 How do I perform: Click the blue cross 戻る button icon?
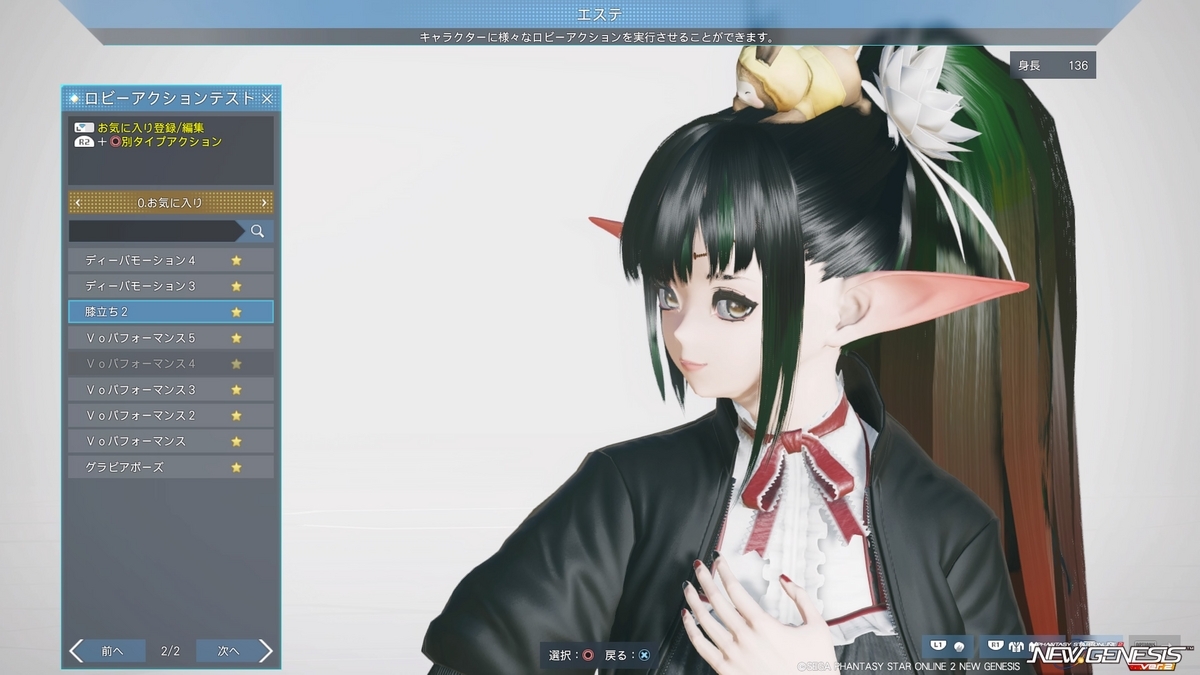pos(644,655)
